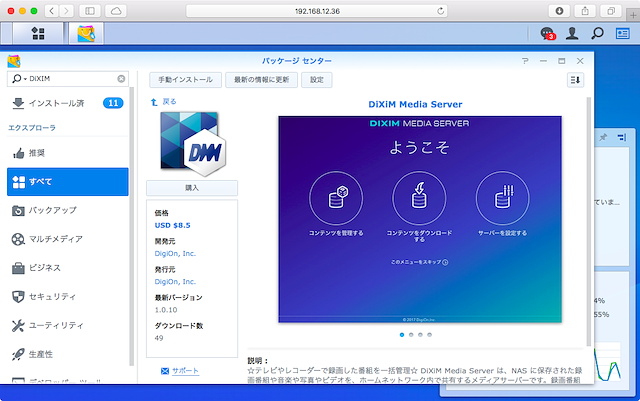The width and height of the screenshot is (640, 401).
Task: Show all Safari tabs button
Action: coord(611,11)
